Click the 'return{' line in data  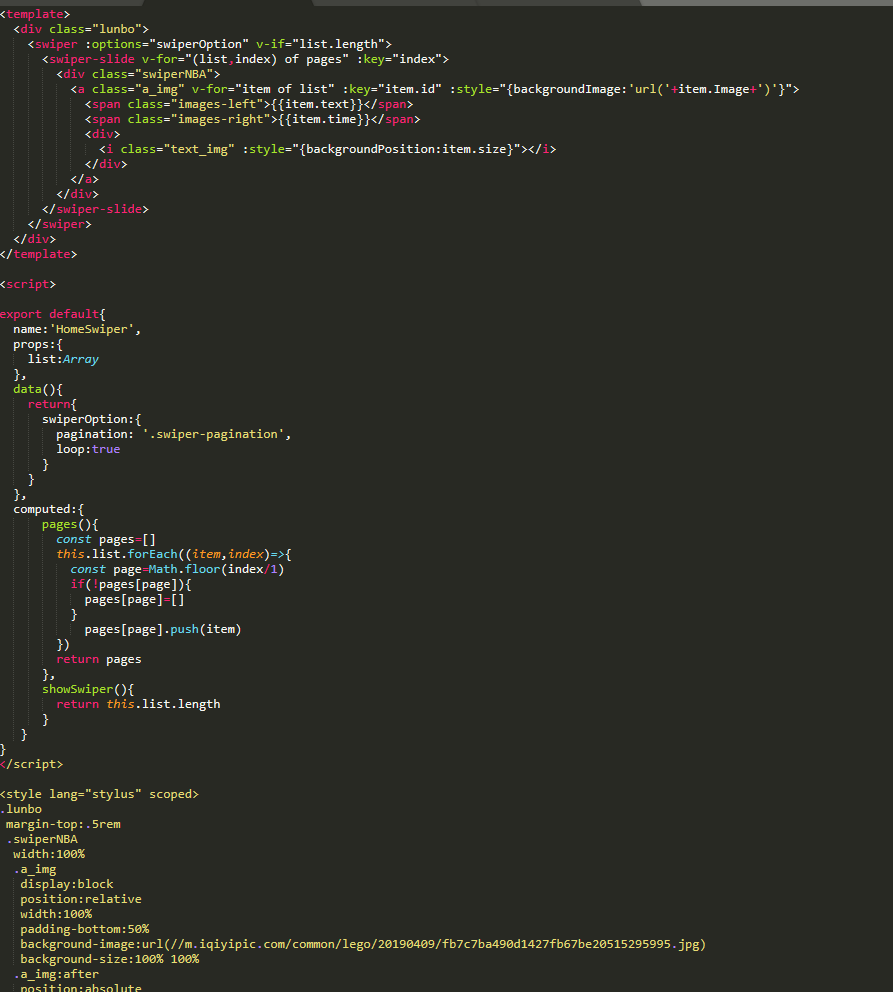pos(52,404)
